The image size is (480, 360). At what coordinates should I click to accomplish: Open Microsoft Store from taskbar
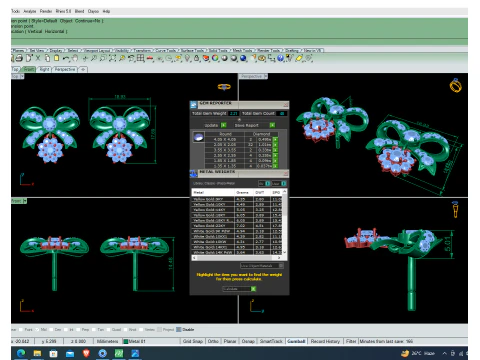pyautogui.click(x=53, y=353)
